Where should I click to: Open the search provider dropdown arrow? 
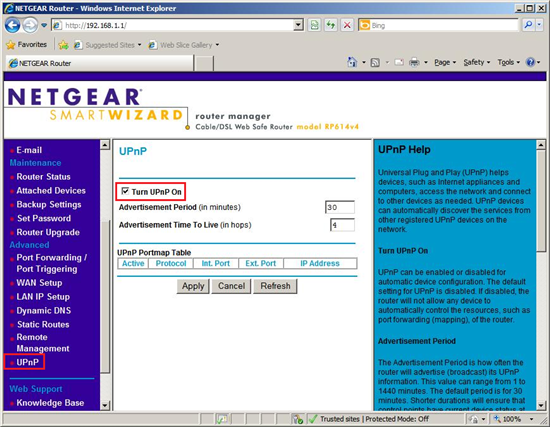pos(539,25)
